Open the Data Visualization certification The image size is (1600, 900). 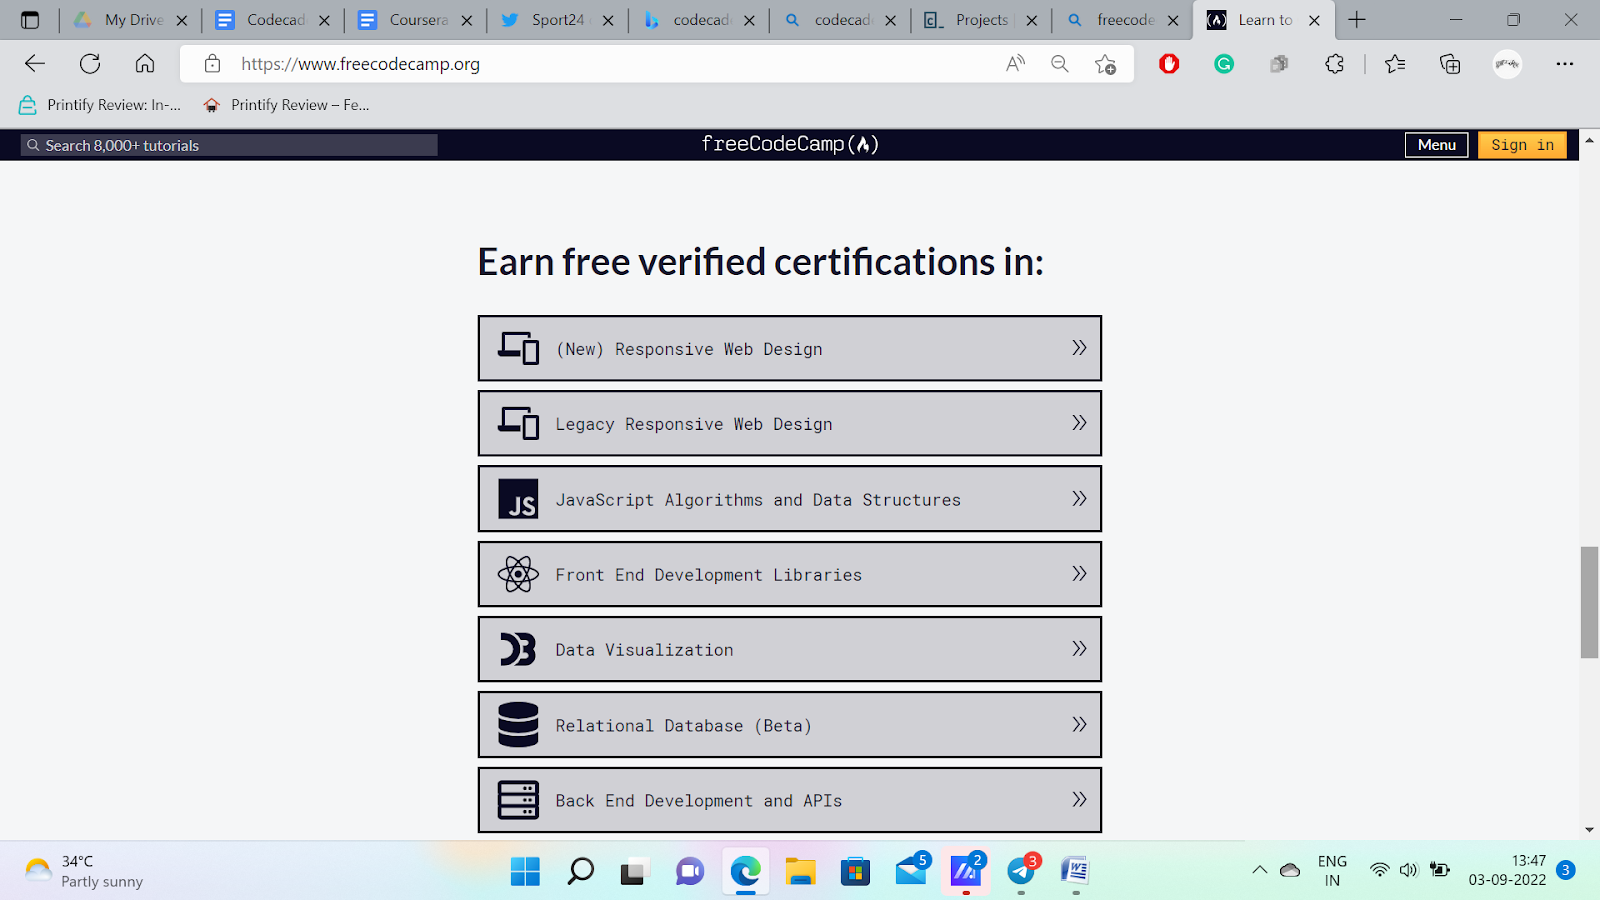(x=790, y=649)
